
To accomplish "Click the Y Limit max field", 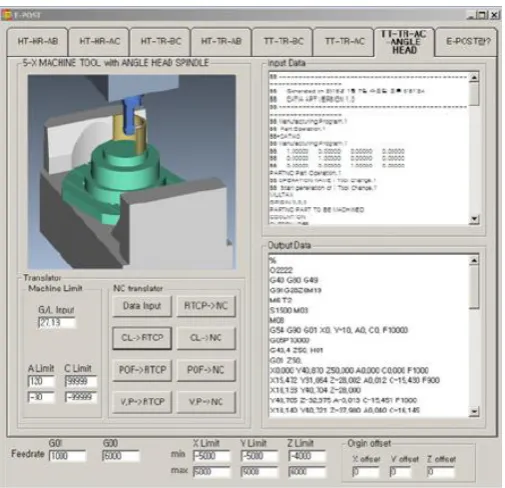I will (259, 472).
